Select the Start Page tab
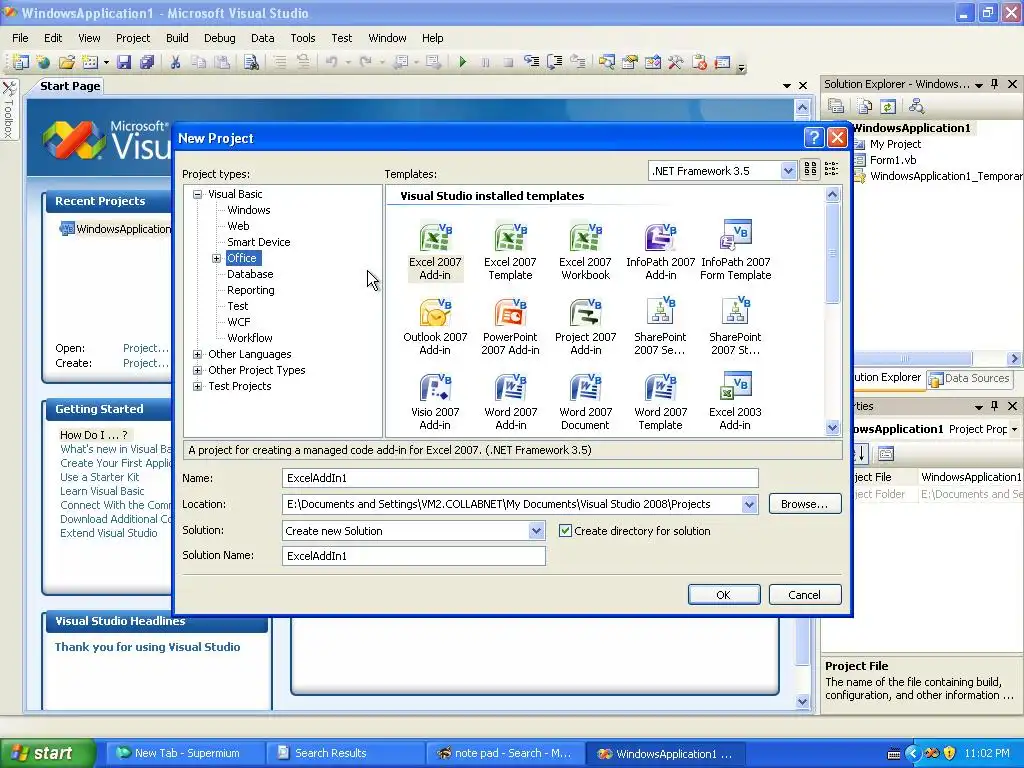The image size is (1024, 768). pyautogui.click(x=70, y=86)
